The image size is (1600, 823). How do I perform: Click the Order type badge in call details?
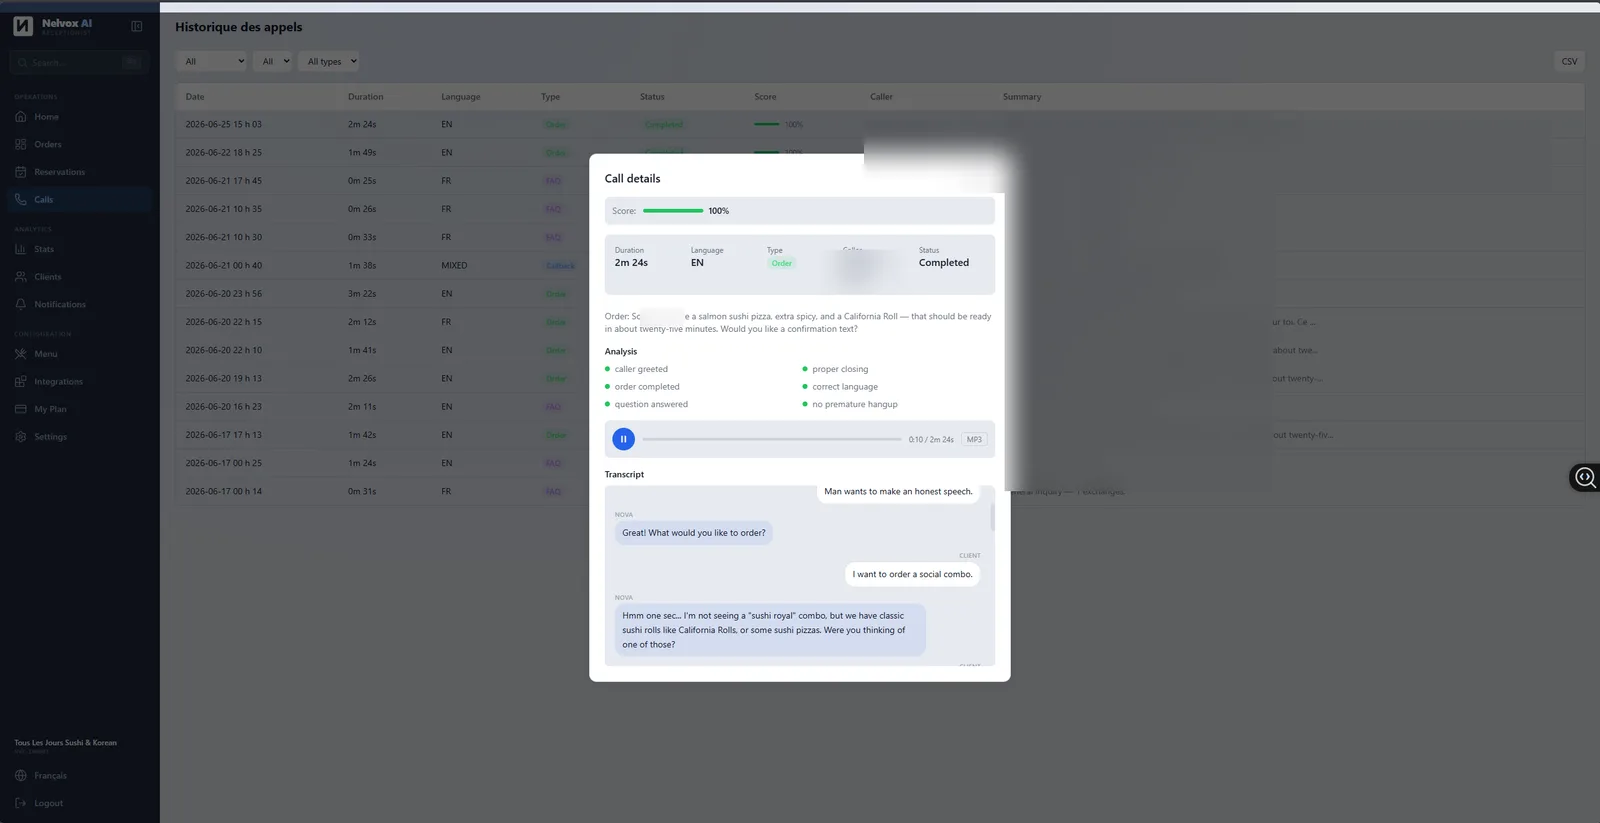point(781,263)
